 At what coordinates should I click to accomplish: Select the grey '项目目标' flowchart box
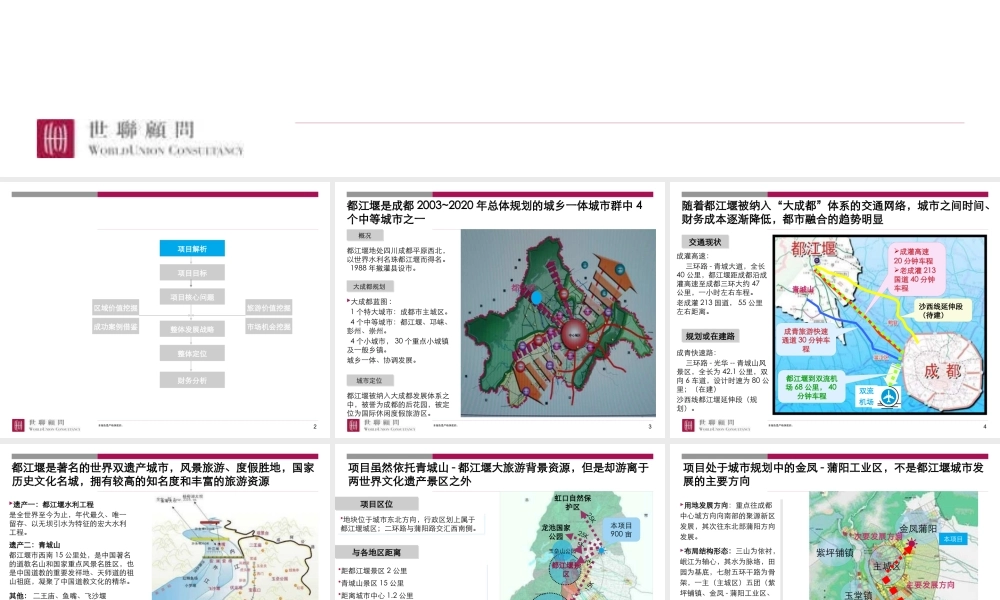pos(192,273)
